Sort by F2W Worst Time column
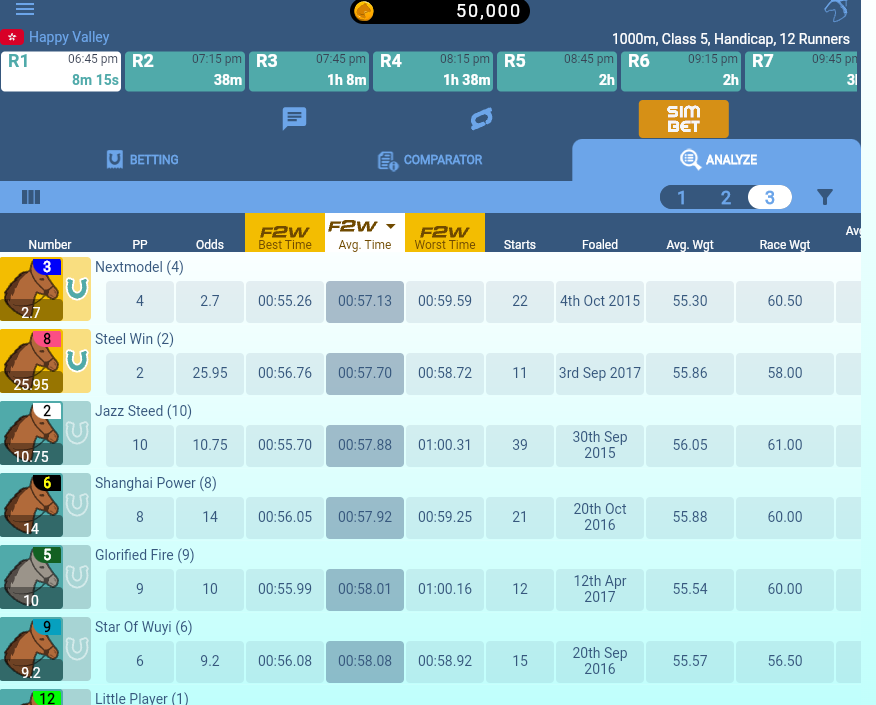This screenshot has height=705, width=876. point(445,233)
